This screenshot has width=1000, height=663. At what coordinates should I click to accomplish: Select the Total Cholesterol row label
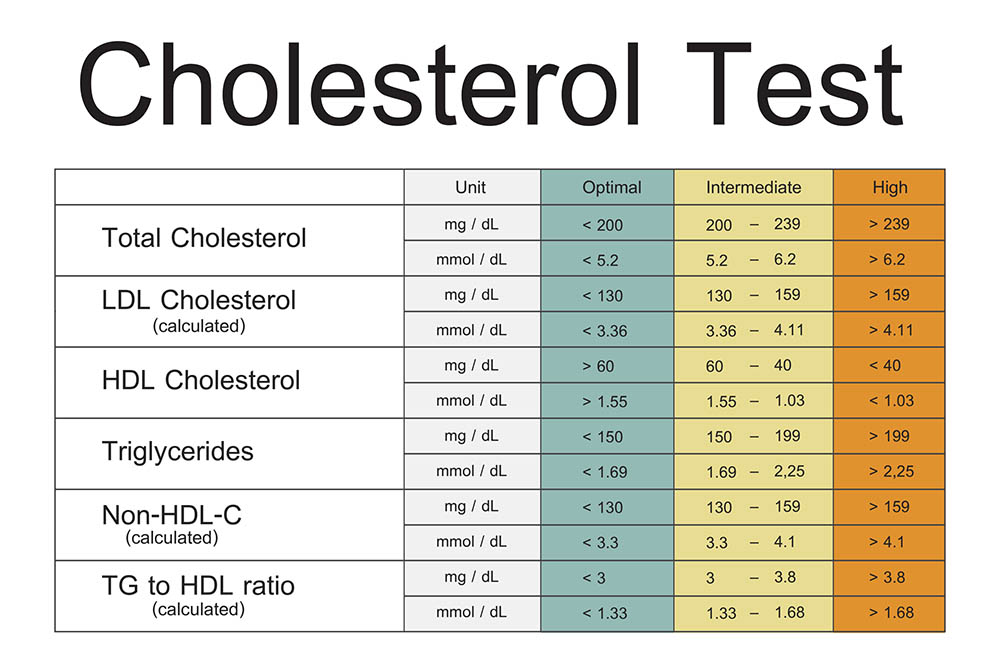[204, 238]
